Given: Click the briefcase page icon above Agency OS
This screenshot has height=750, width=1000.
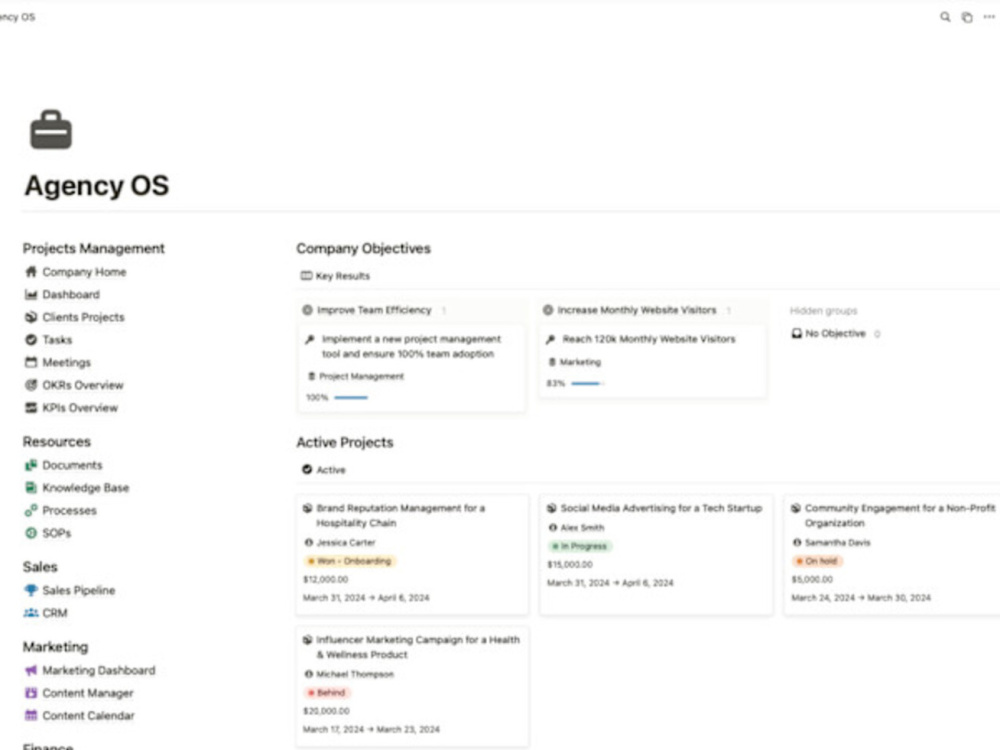Looking at the screenshot, I should click(51, 129).
